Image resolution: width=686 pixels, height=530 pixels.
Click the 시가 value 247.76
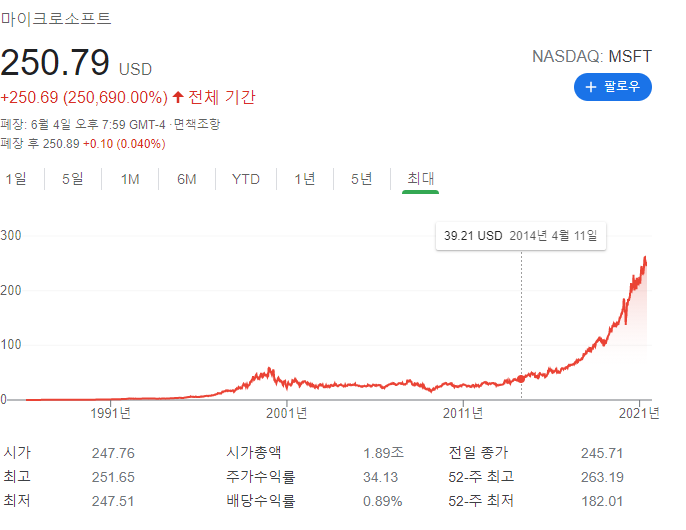coord(113,453)
